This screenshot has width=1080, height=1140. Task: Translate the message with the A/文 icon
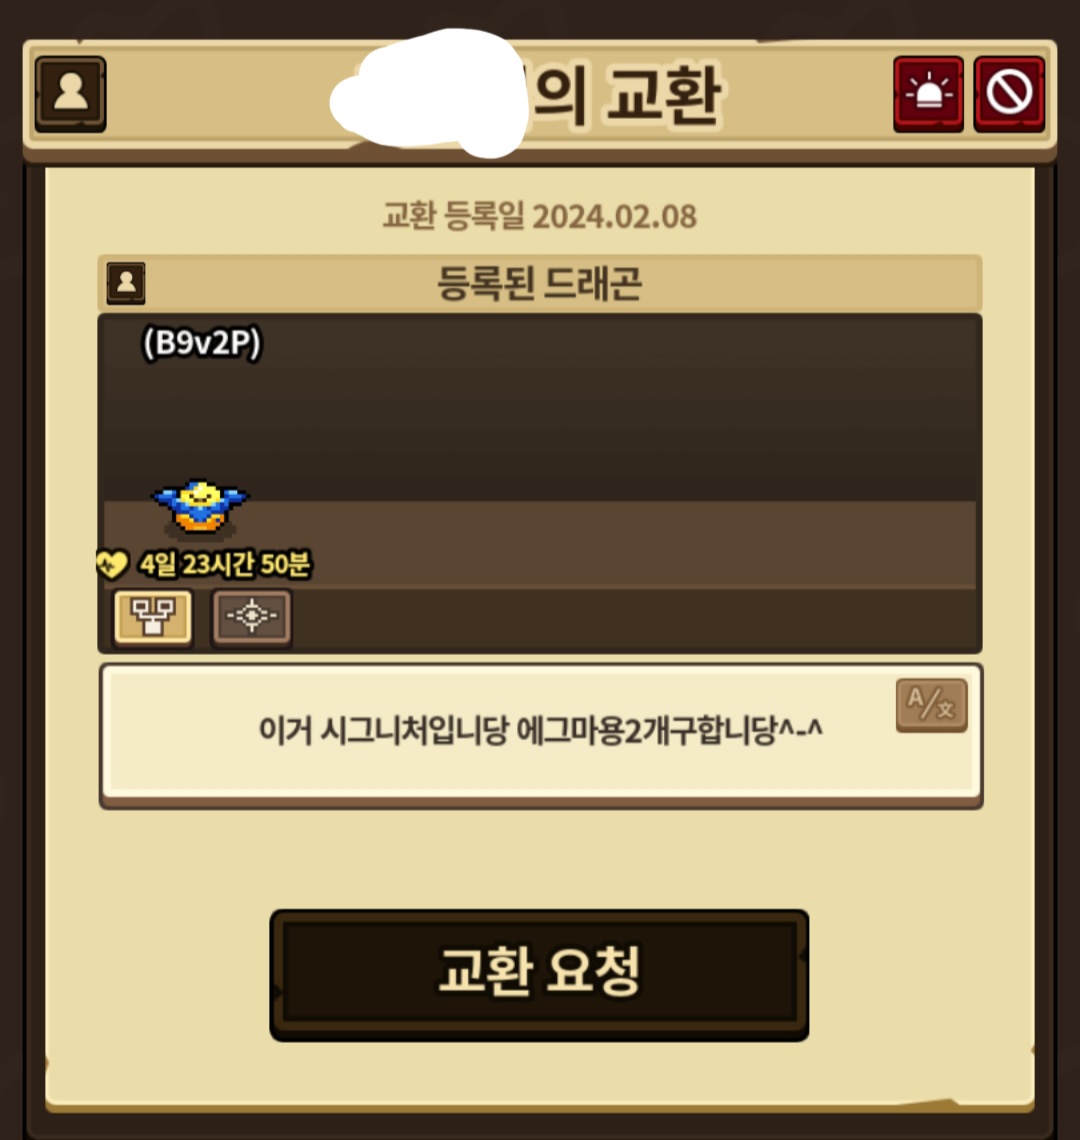[x=931, y=705]
